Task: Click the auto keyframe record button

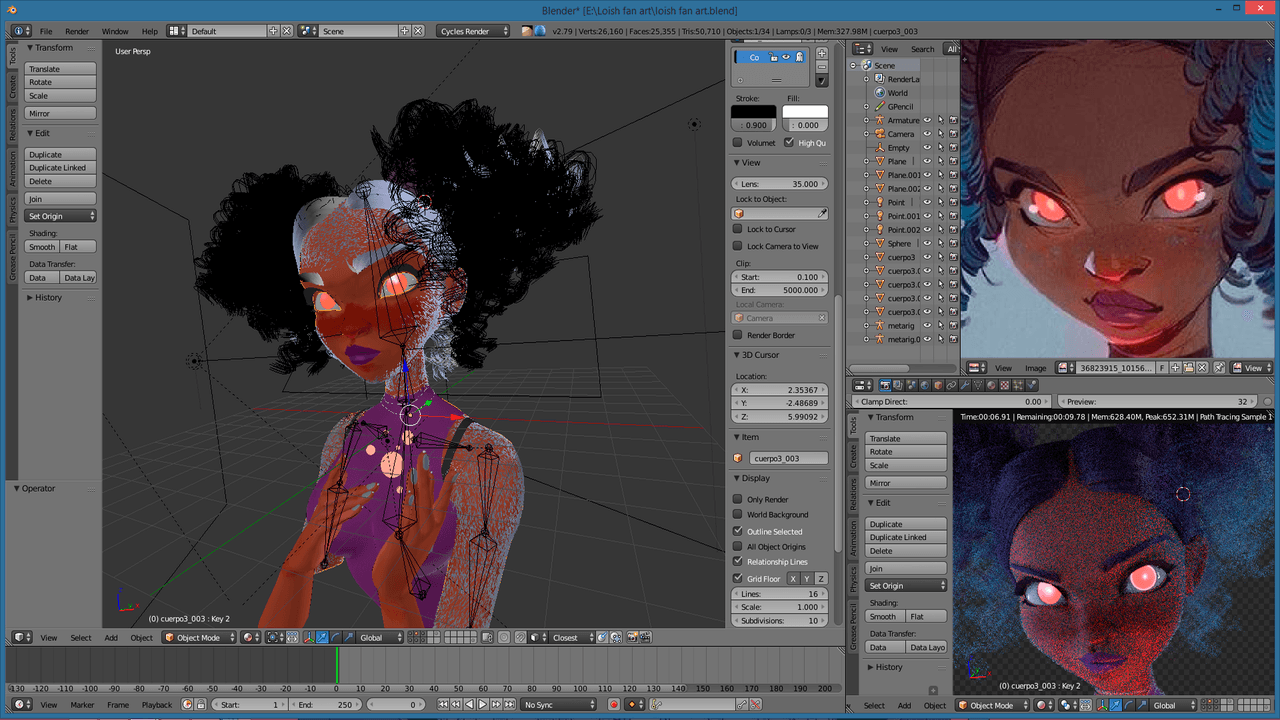Action: point(614,704)
